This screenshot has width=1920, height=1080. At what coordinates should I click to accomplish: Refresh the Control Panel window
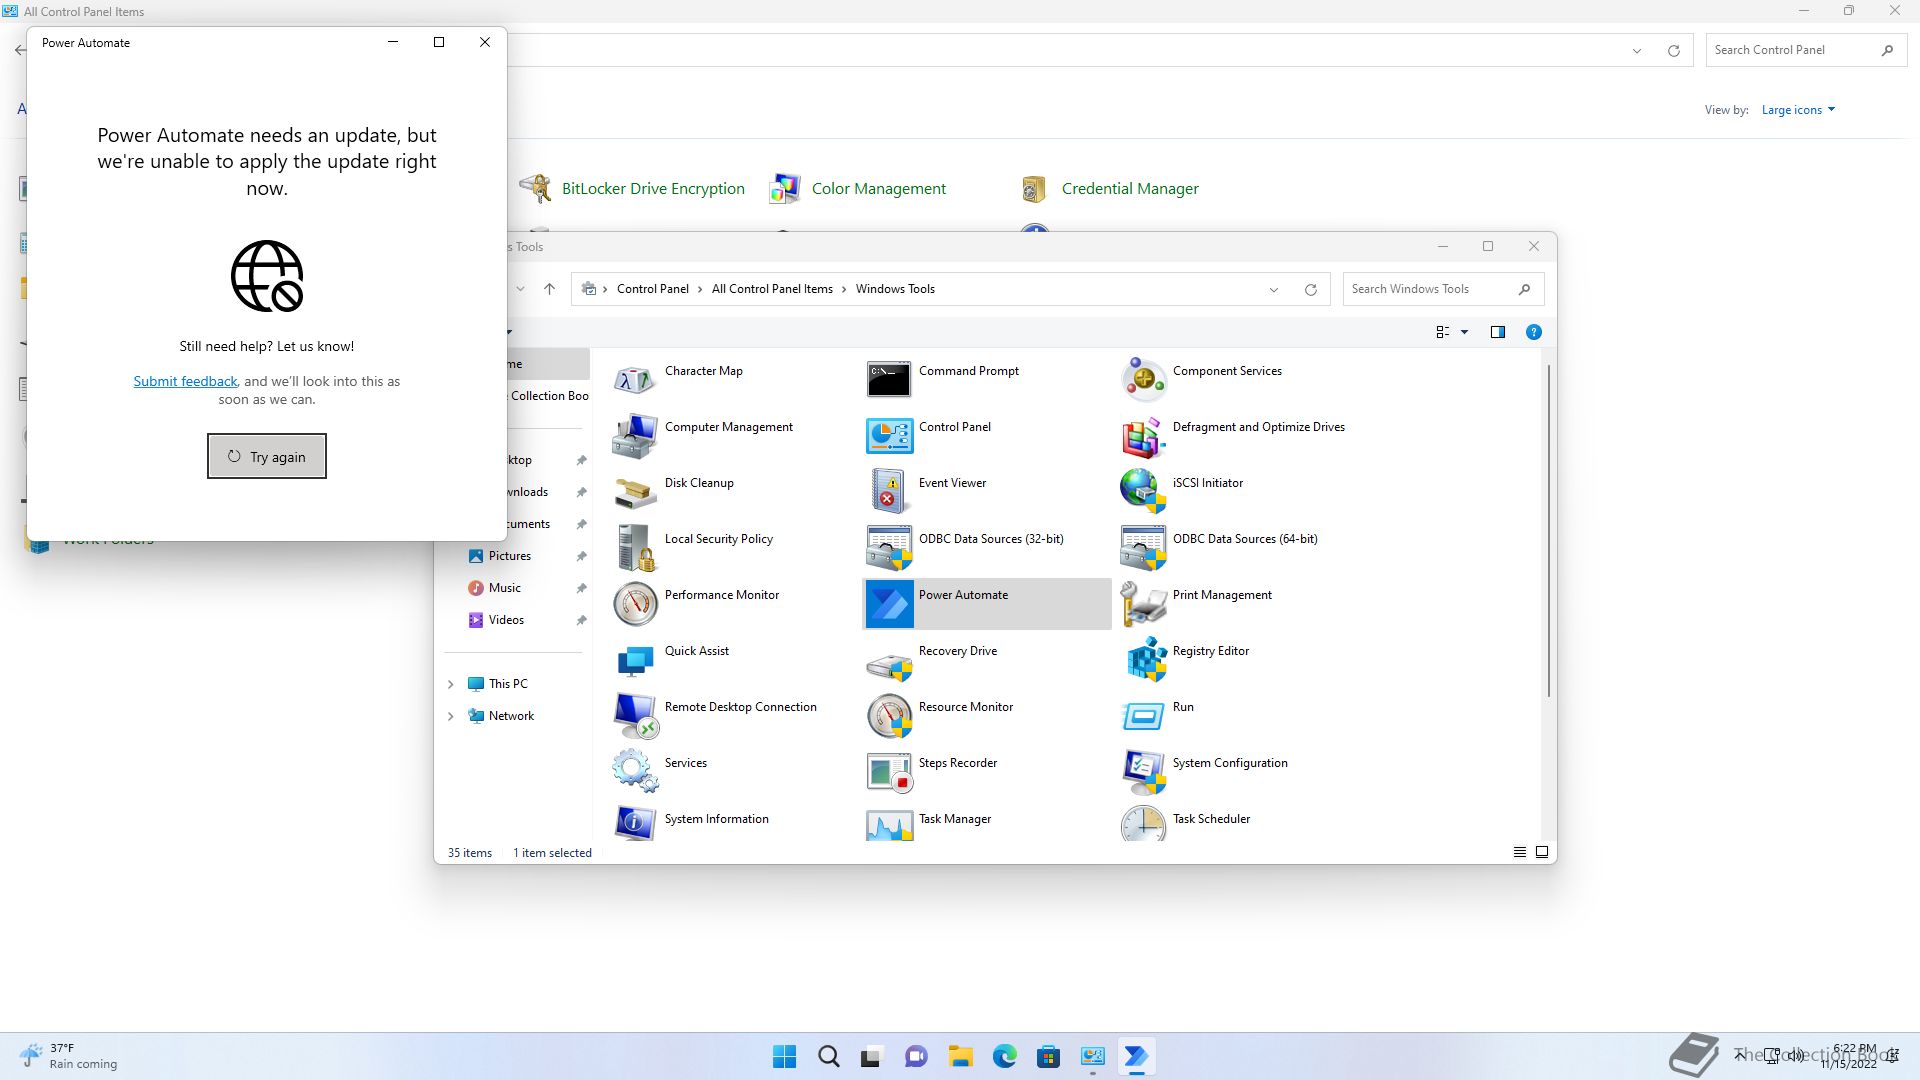click(1673, 50)
